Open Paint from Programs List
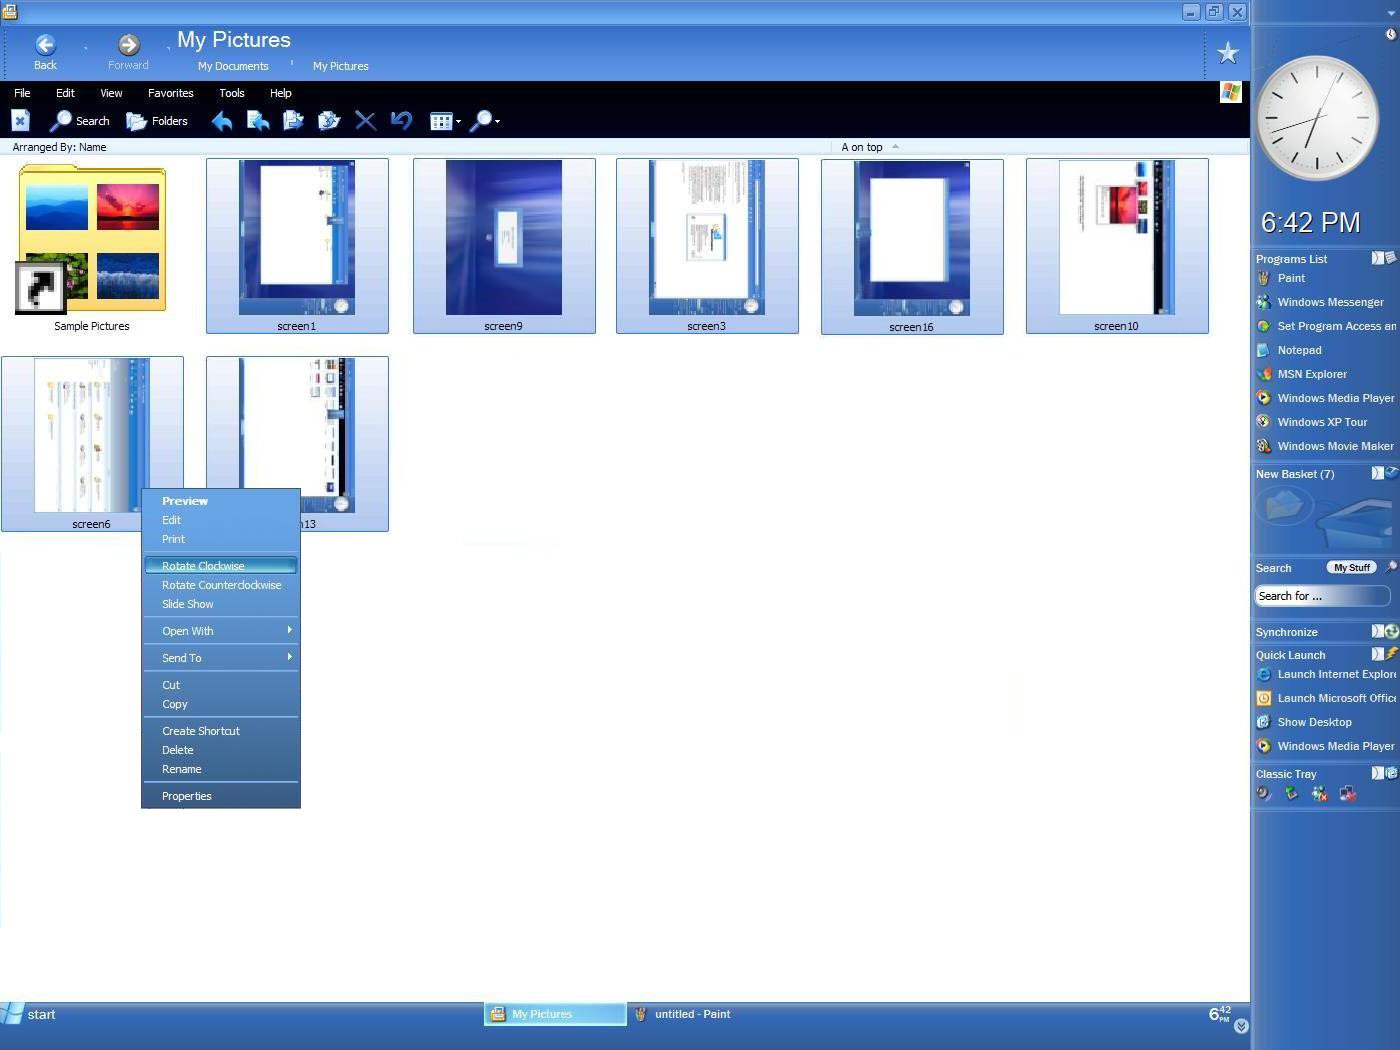 pos(1290,279)
